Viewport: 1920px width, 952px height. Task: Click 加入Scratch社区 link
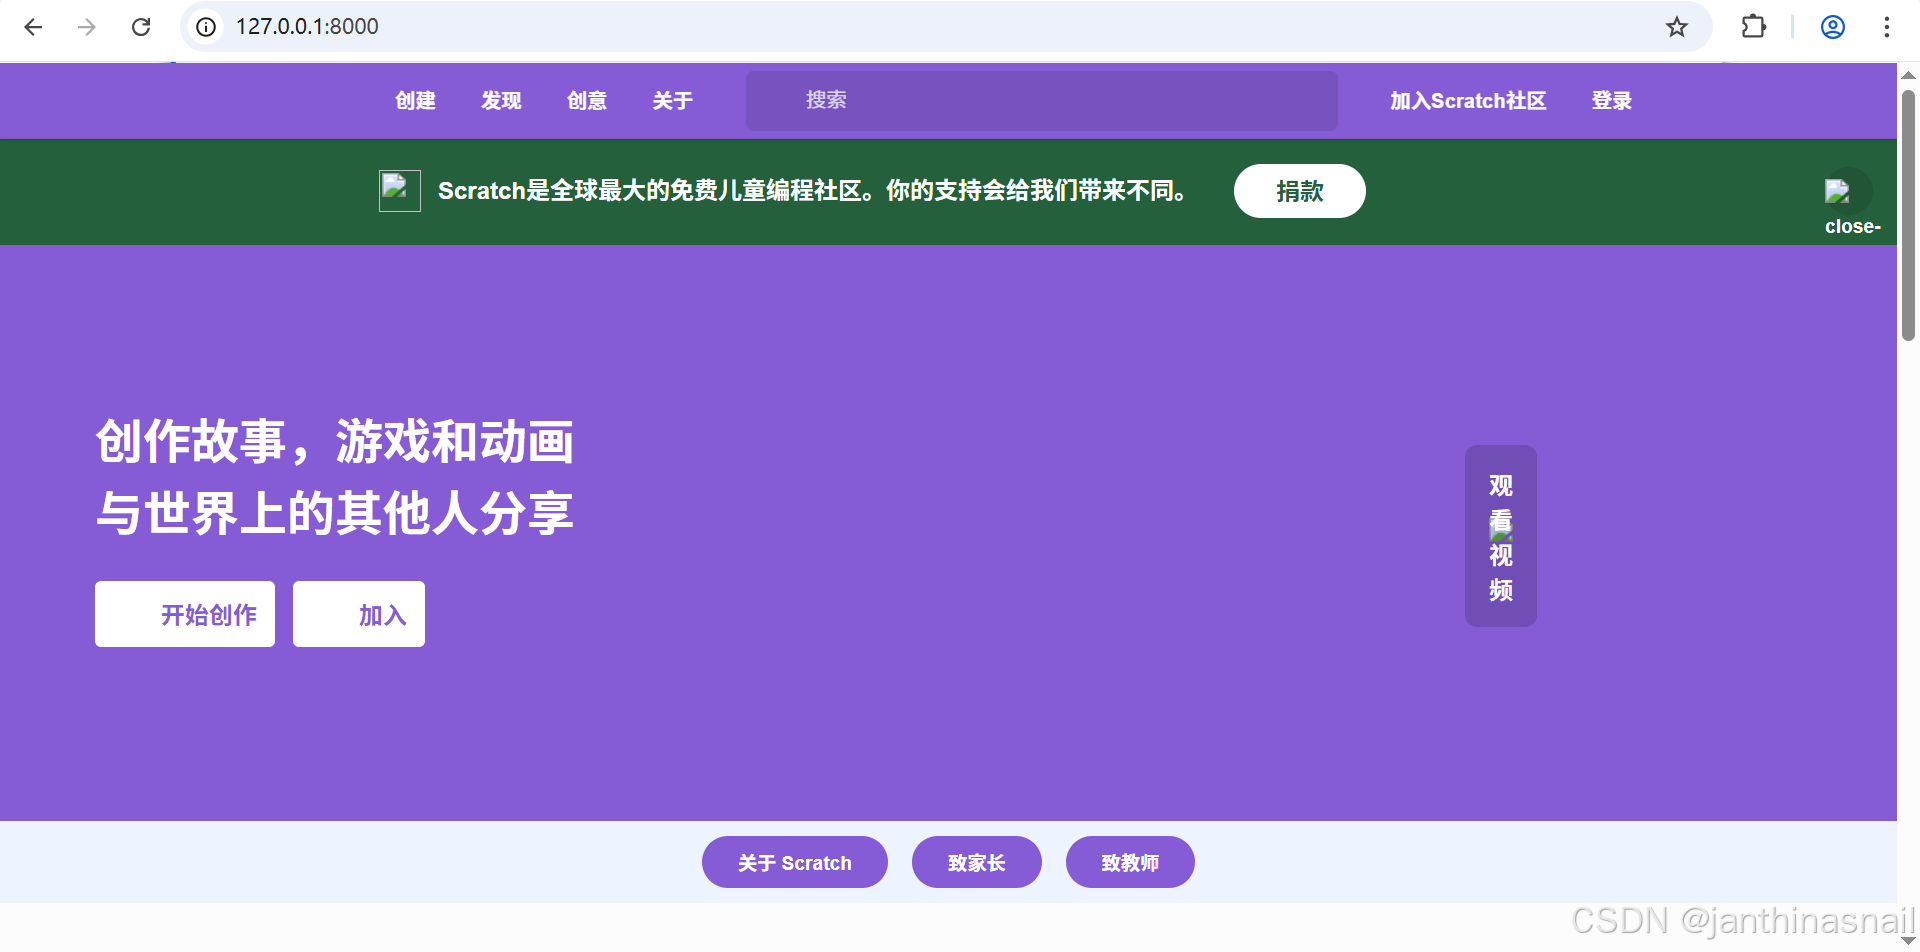pos(1468,101)
